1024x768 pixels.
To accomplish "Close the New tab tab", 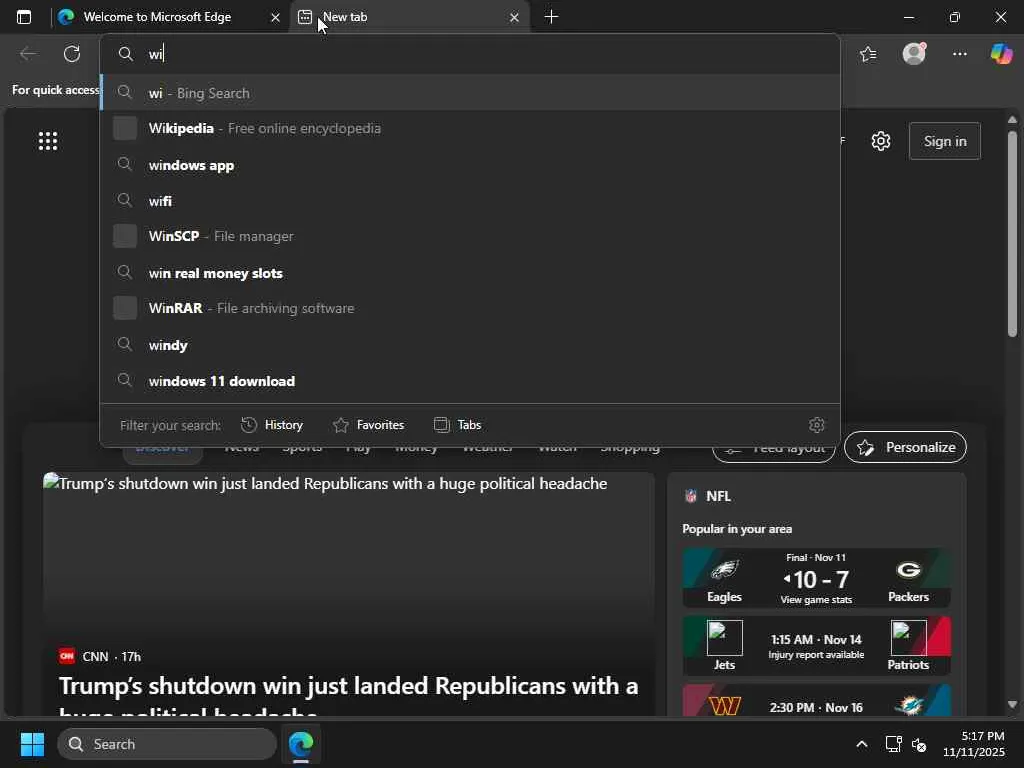I will coord(515,18).
